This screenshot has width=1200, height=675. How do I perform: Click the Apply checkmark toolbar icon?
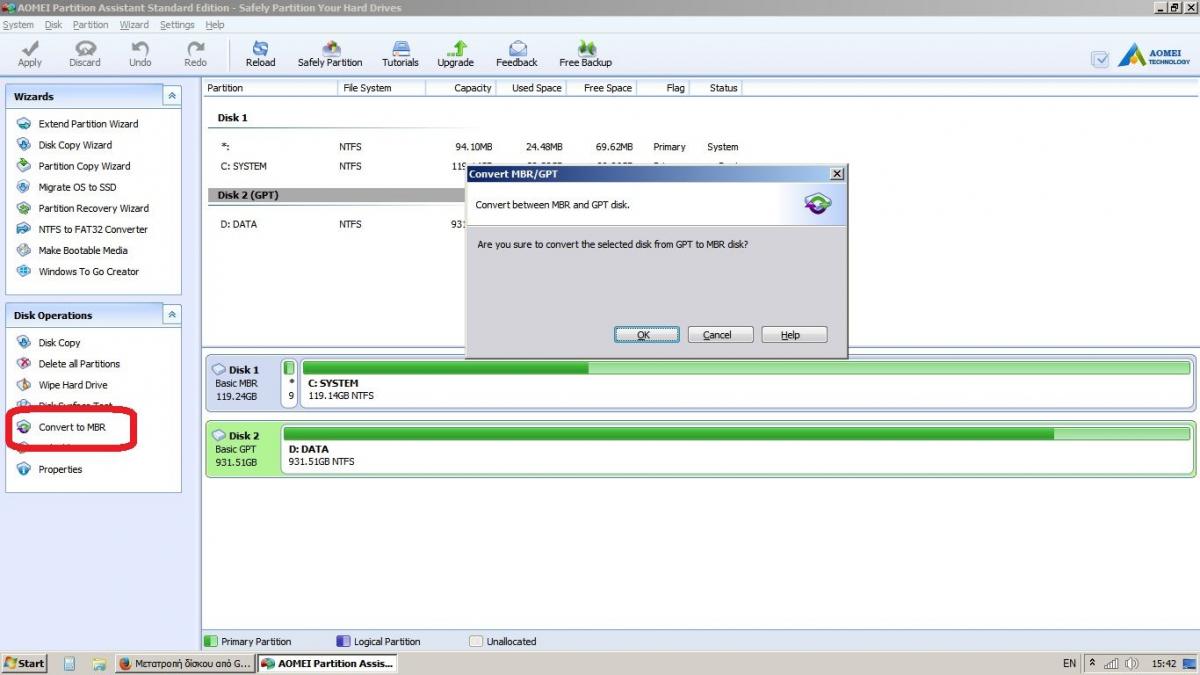click(x=30, y=54)
